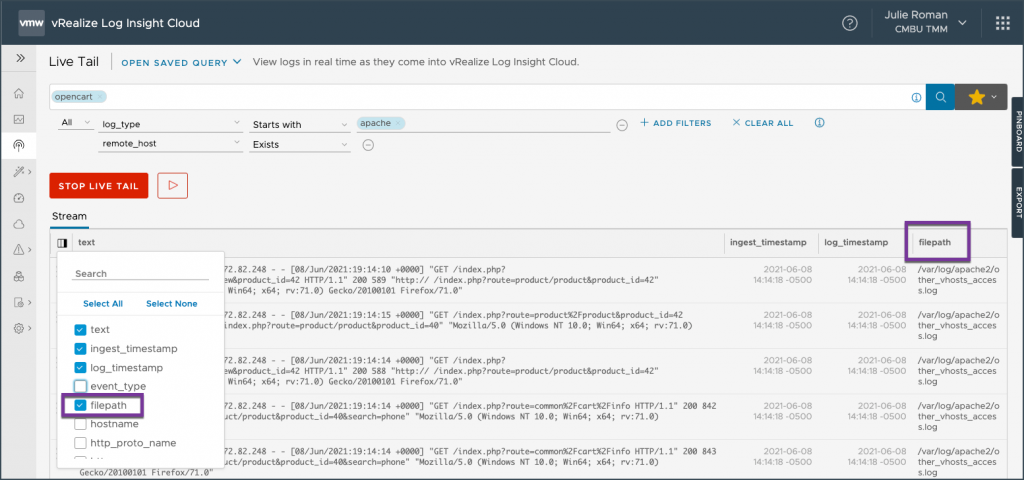Open the Starts with operator dropdown

(300, 124)
